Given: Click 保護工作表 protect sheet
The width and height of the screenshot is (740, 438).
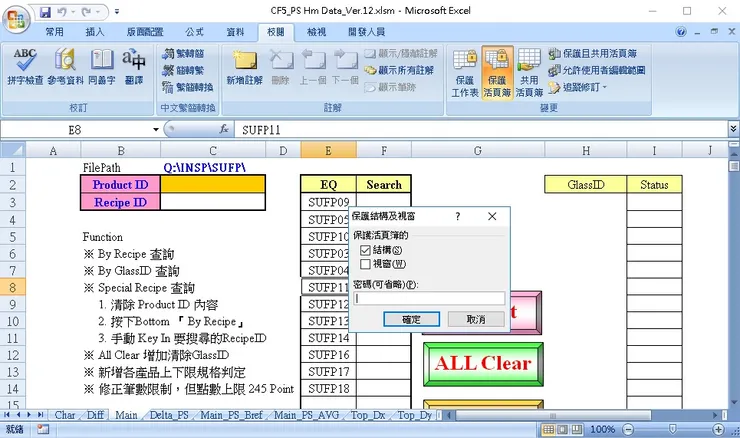Looking at the screenshot, I should click(x=465, y=73).
